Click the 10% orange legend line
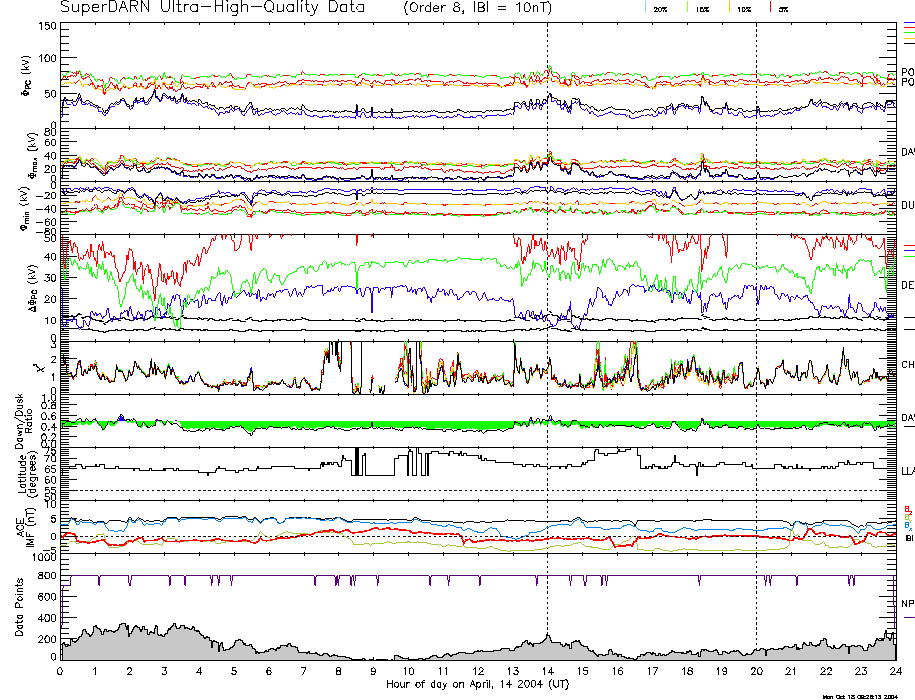 [x=729, y=8]
